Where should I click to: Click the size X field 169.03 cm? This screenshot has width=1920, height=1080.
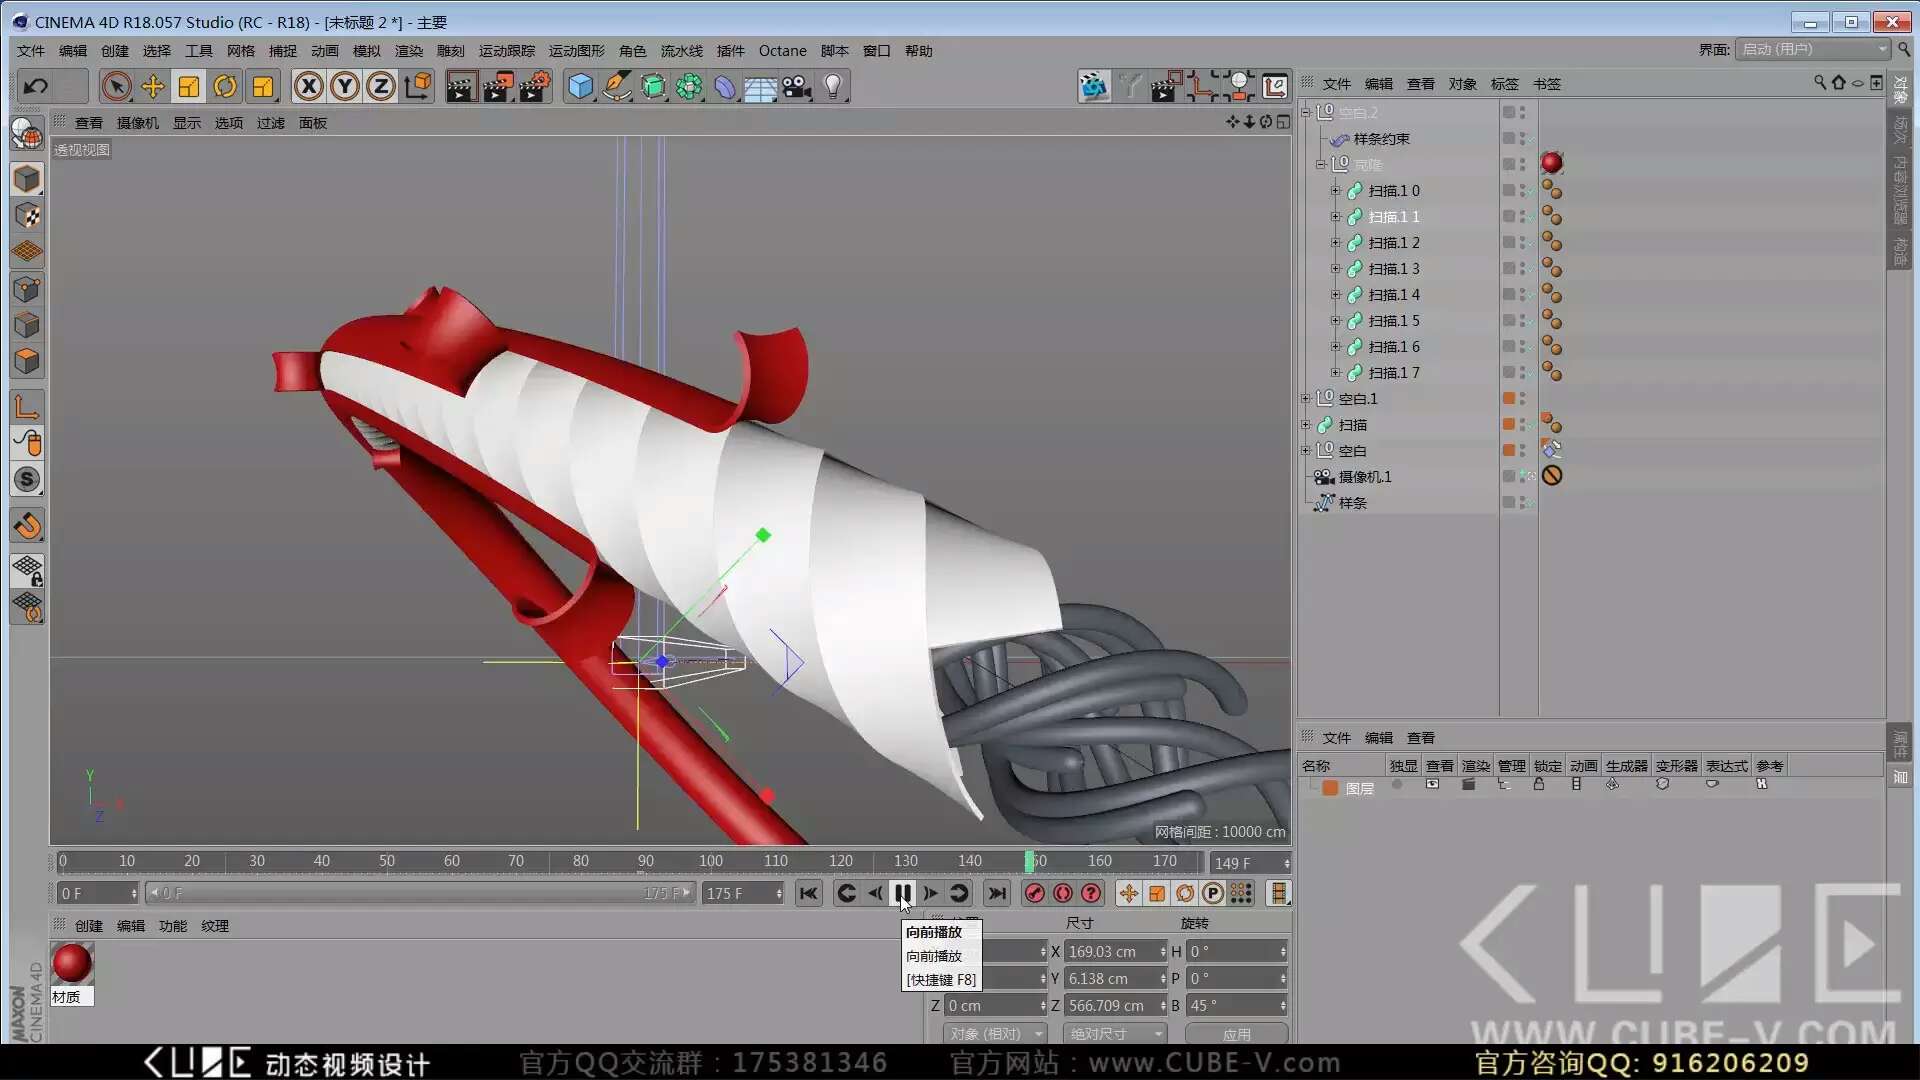(x=1111, y=951)
